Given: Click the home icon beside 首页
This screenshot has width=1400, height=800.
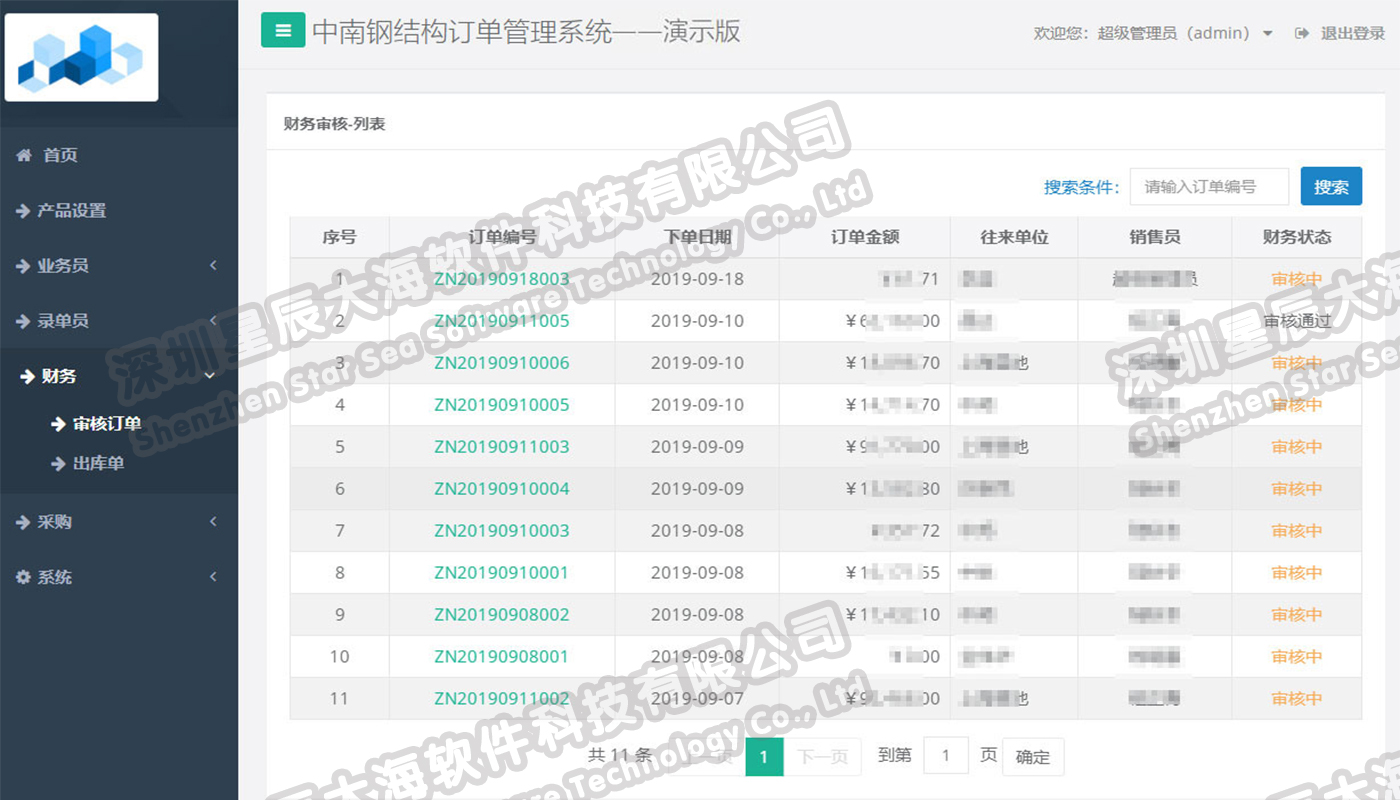Looking at the screenshot, I should [24, 155].
